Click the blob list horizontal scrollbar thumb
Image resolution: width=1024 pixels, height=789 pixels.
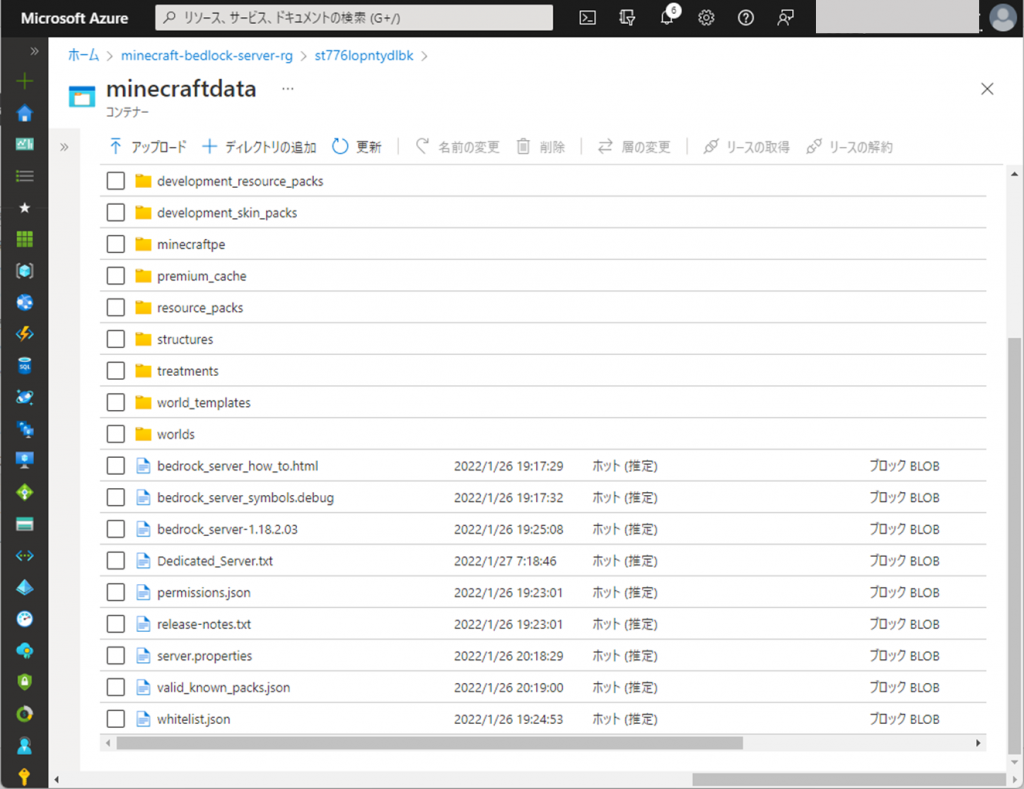(x=429, y=743)
